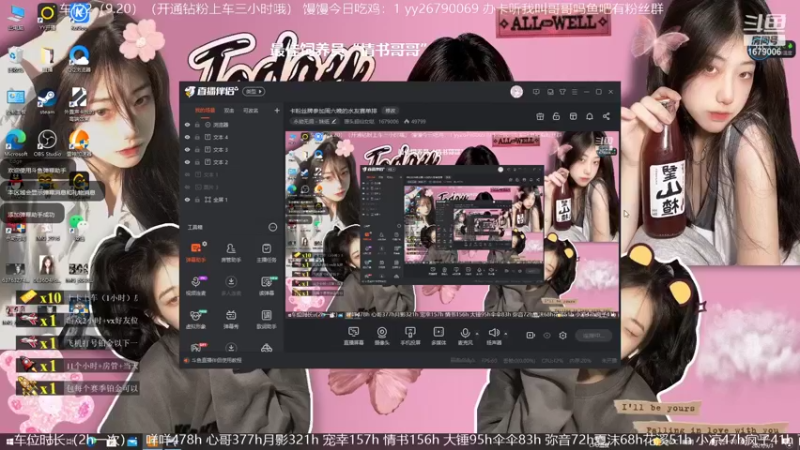Open the 虚拟形象 virtual avatar tool
Image resolution: width=800 pixels, height=450 pixels.
click(x=195, y=319)
